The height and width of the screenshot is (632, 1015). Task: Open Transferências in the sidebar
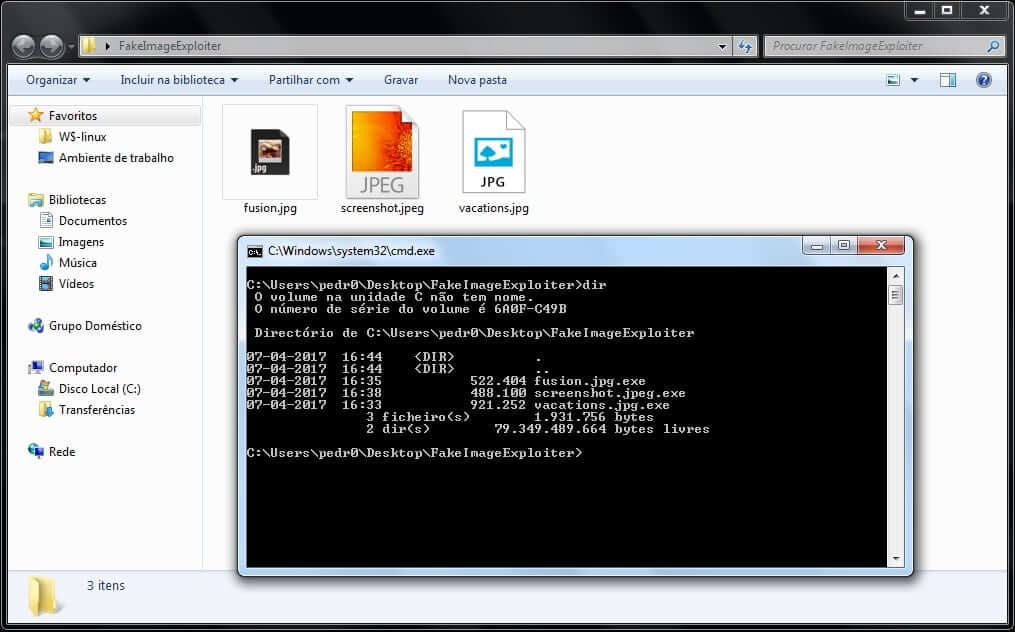click(96, 410)
